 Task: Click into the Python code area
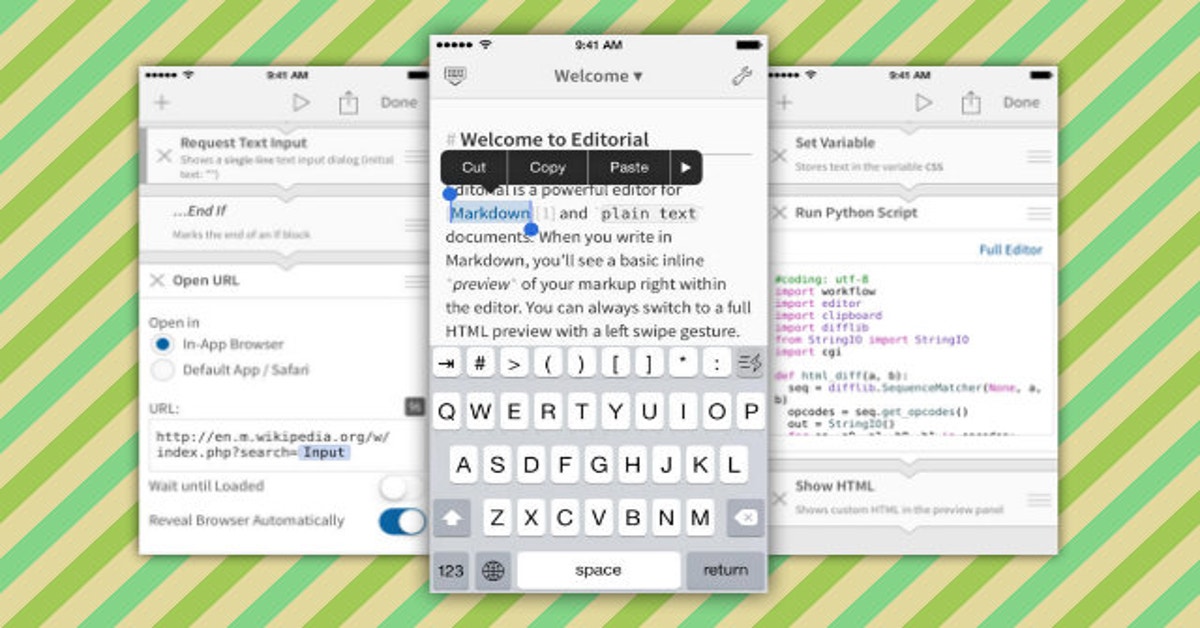[912, 350]
